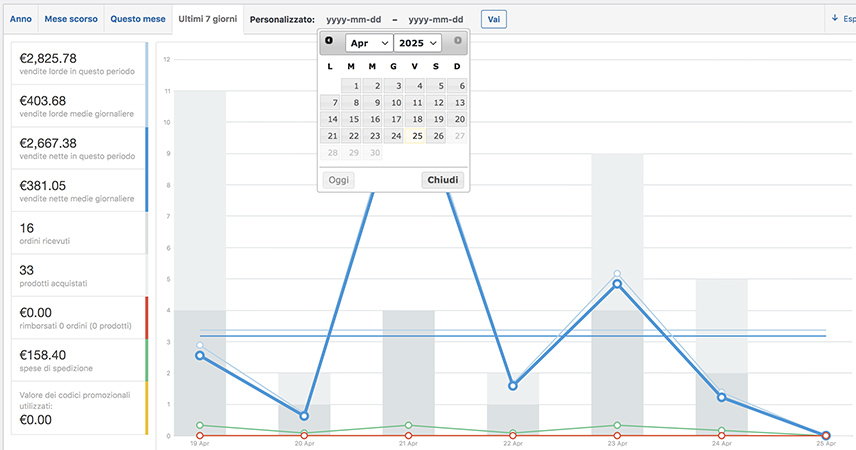Image resolution: width=856 pixels, height=450 pixels.
Task: Switch to the Mese scorso tab
Action: 71,19
